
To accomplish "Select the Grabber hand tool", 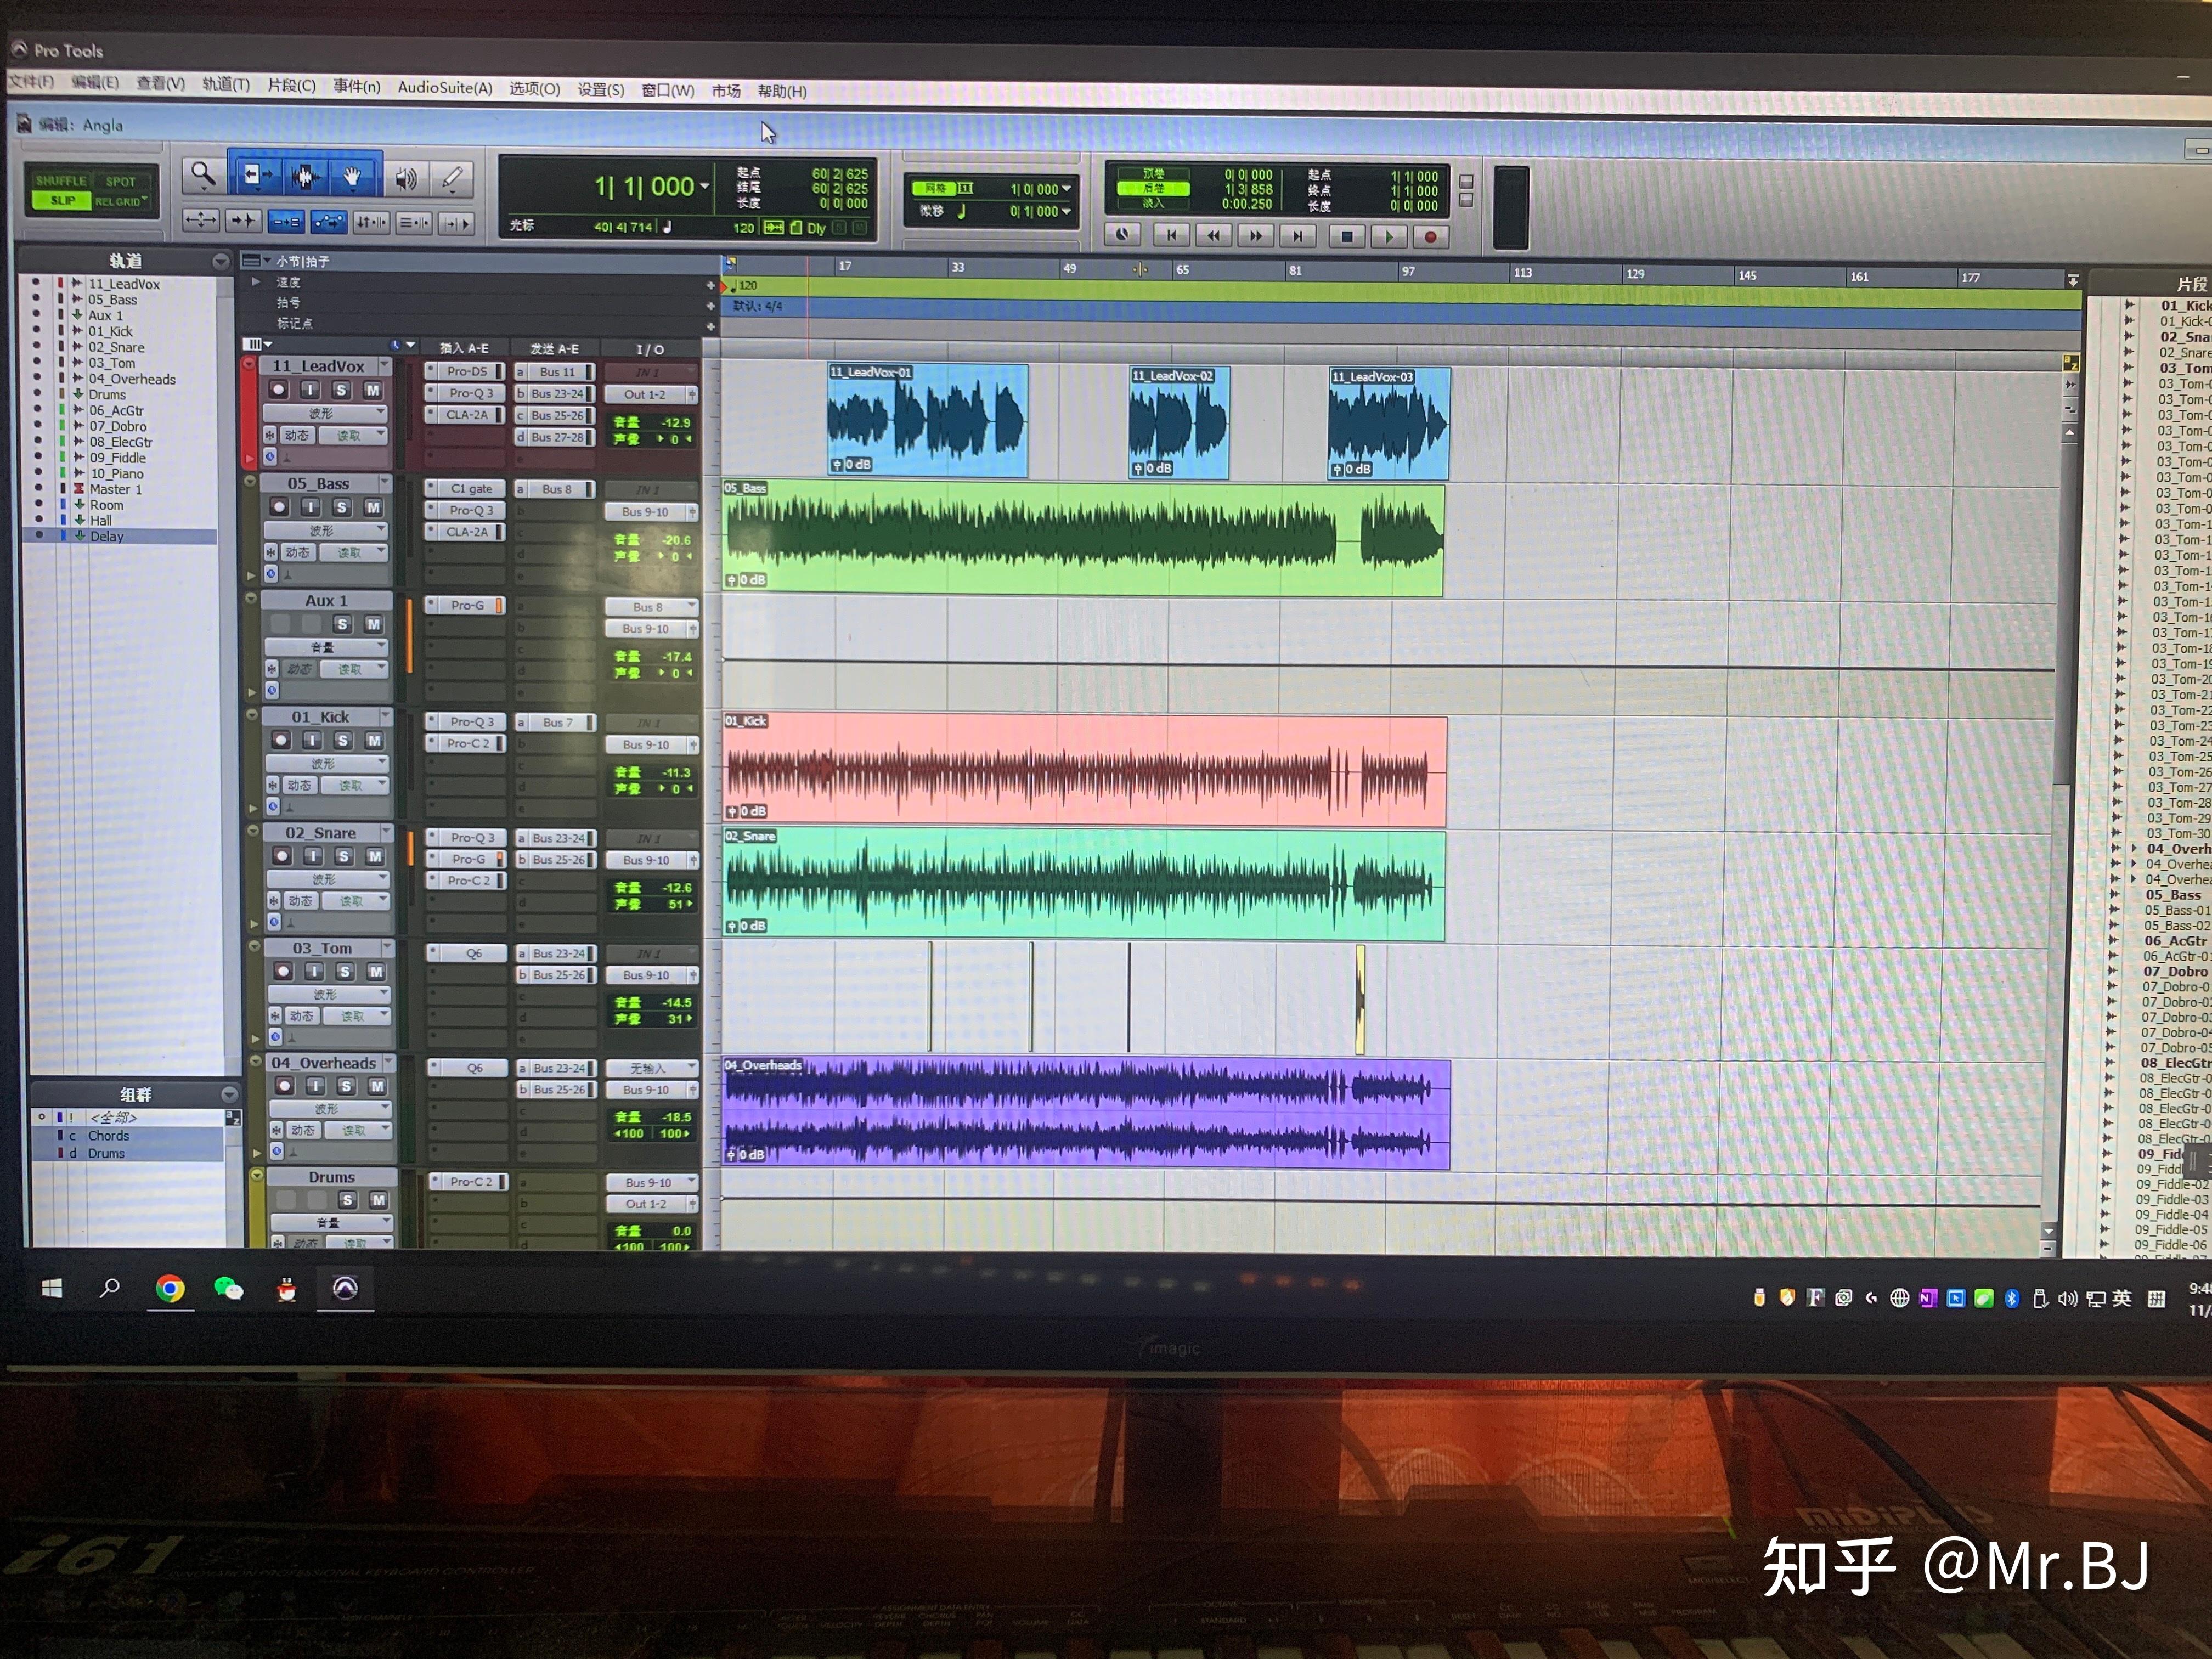I will coord(352,178).
